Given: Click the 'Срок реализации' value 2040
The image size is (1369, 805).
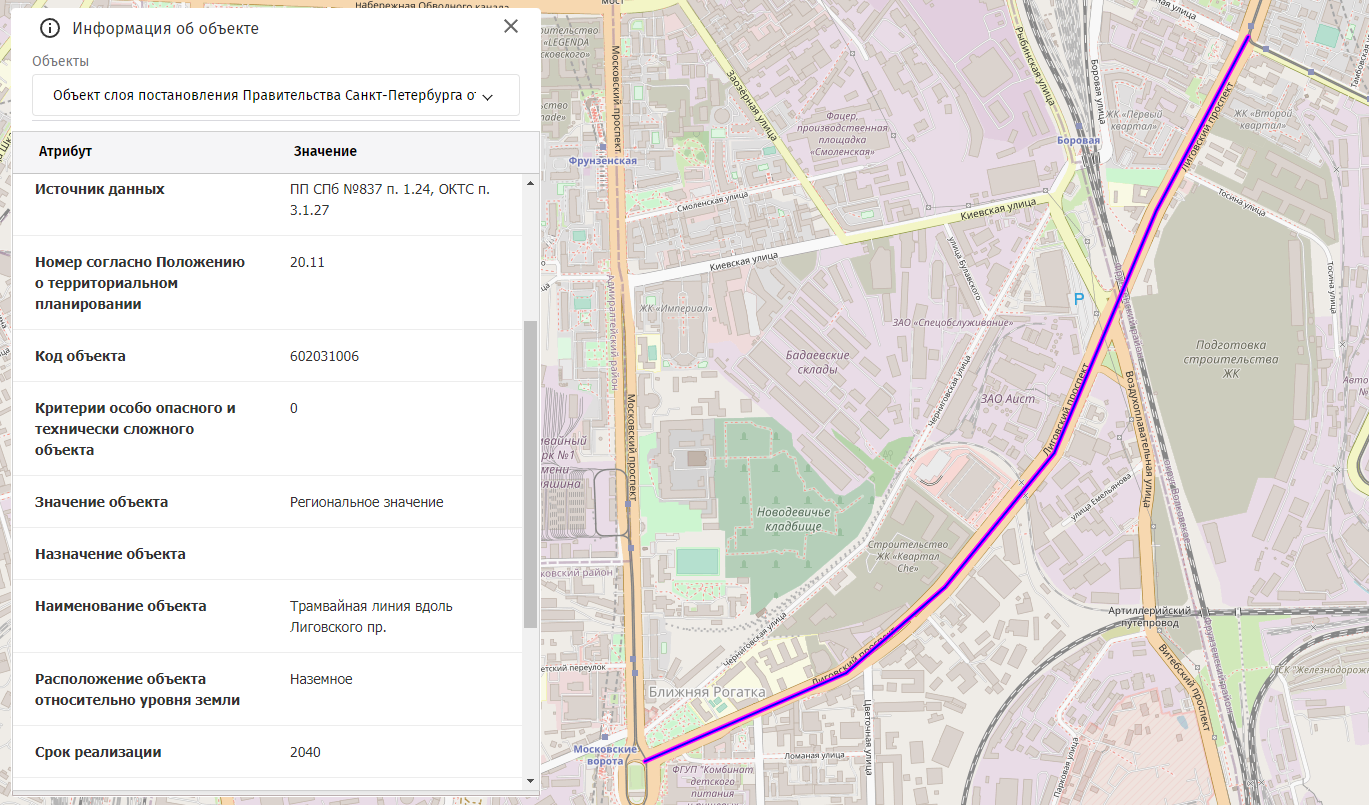Looking at the screenshot, I should pyautogui.click(x=305, y=752).
